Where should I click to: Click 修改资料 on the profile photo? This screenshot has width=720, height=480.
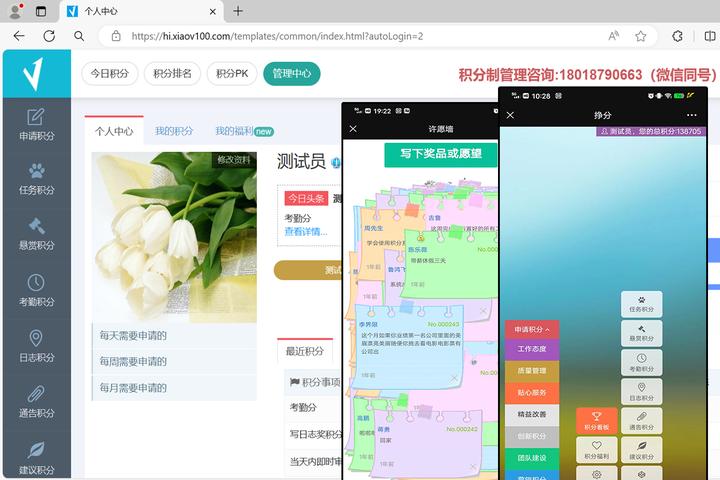tap(234, 160)
